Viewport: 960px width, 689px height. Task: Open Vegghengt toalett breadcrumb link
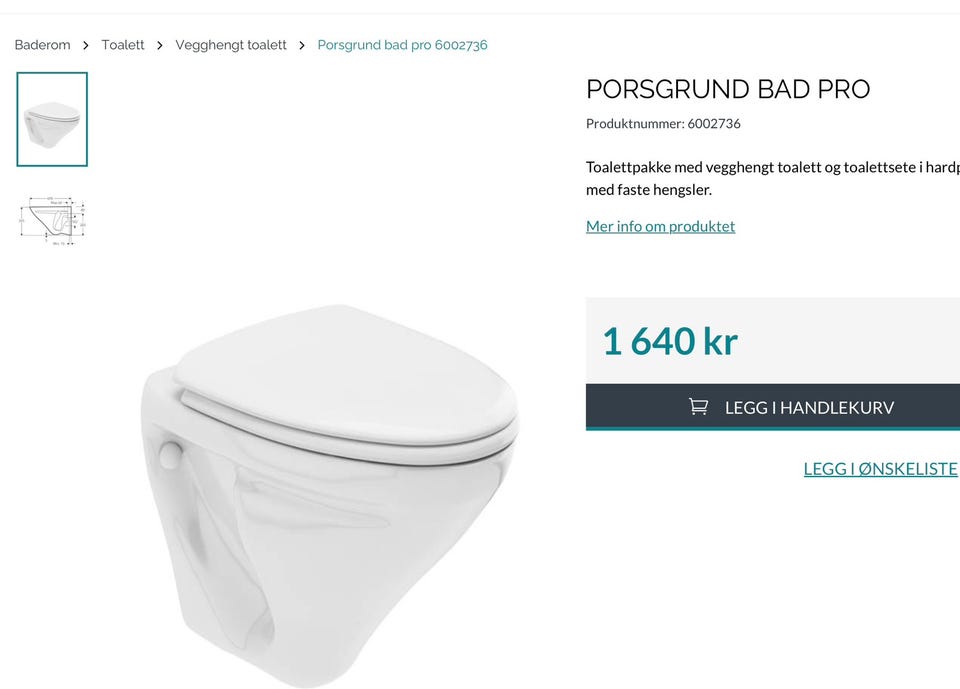(x=231, y=45)
